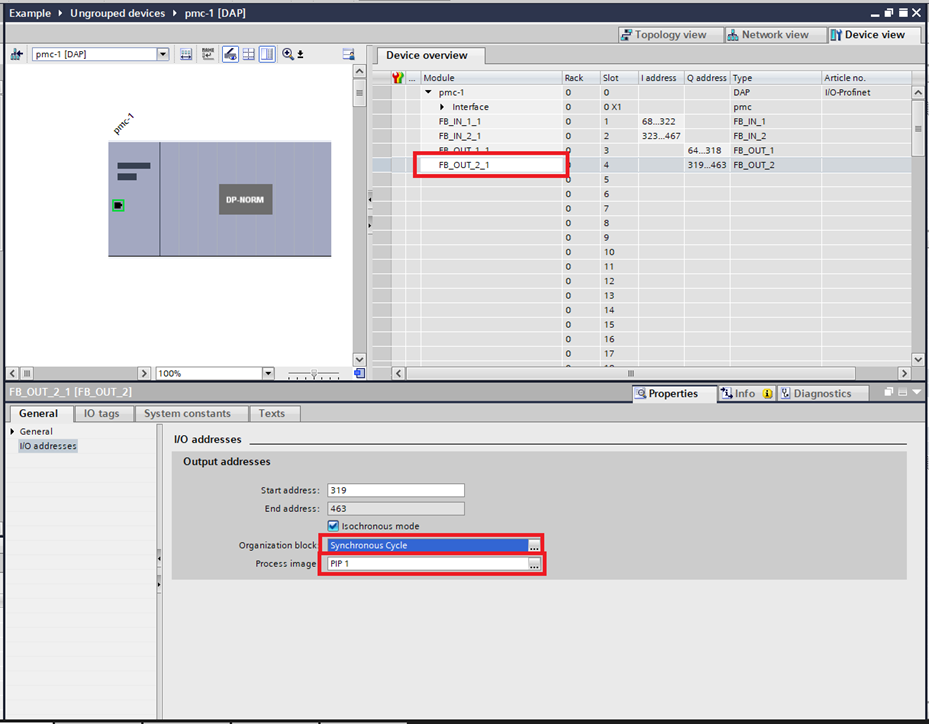Open the IO tags tab in Properties
This screenshot has height=724, width=929.
pyautogui.click(x=103, y=413)
